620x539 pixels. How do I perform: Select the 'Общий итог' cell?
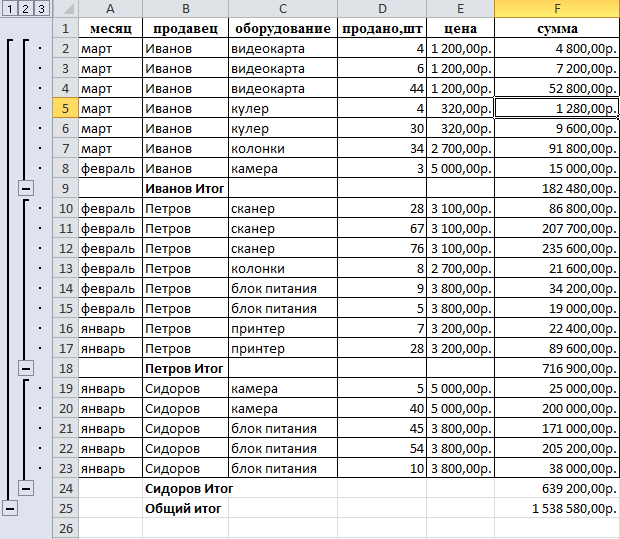tap(185, 509)
